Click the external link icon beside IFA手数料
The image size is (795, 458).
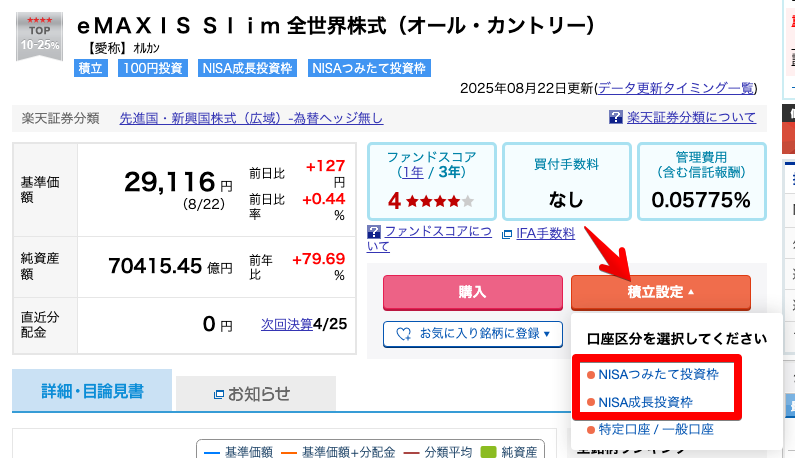coord(507,234)
